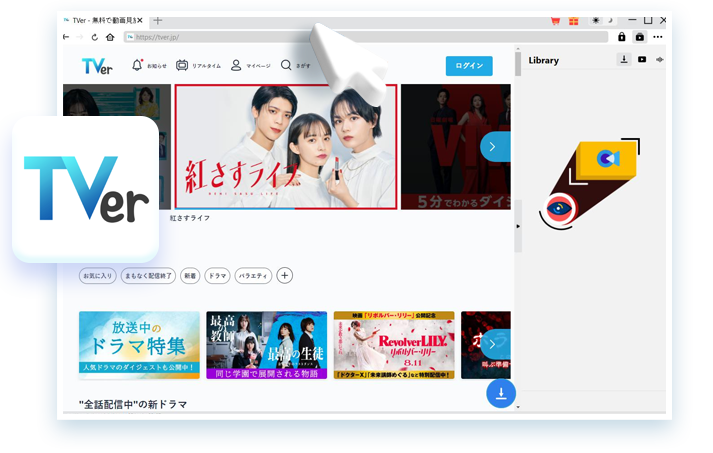Add a category with the plus chip

(x=285, y=275)
